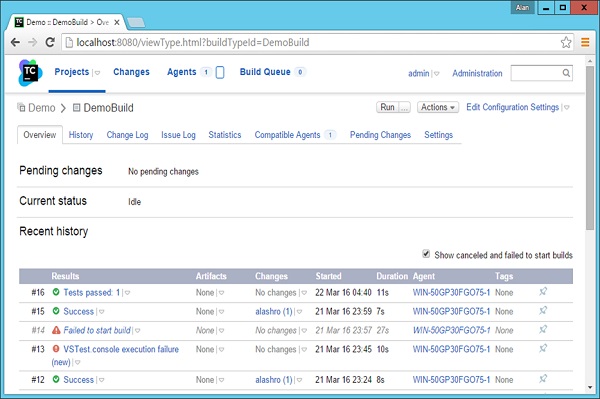Switch to the Change Log tab
Image resolution: width=600 pixels, height=399 pixels.
pos(127,135)
